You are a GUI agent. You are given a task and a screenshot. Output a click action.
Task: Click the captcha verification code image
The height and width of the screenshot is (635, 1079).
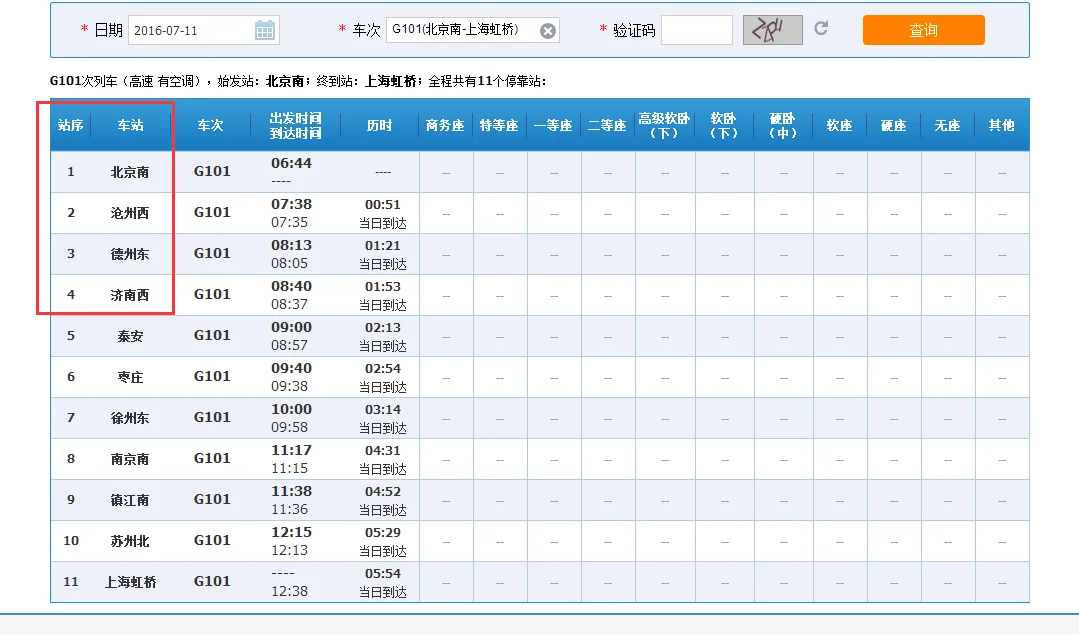[772, 29]
